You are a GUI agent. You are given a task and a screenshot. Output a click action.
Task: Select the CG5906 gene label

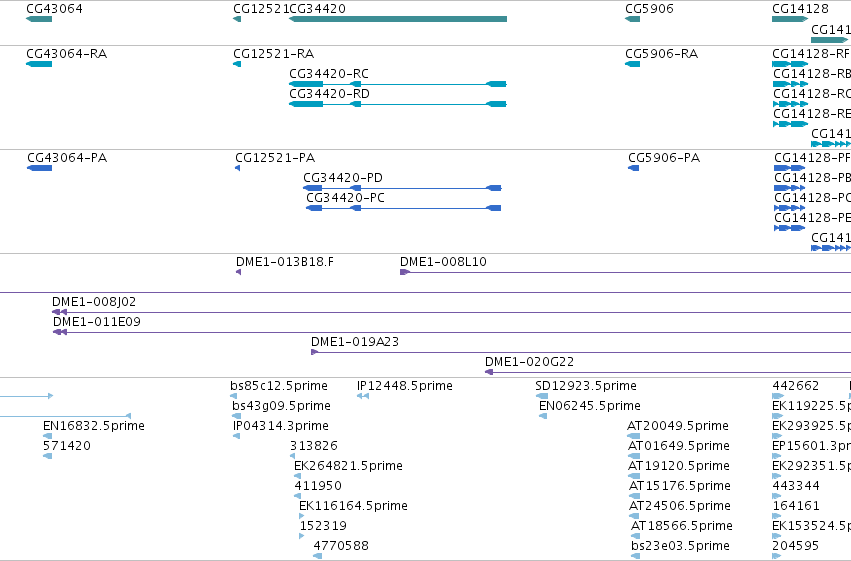coord(649,9)
